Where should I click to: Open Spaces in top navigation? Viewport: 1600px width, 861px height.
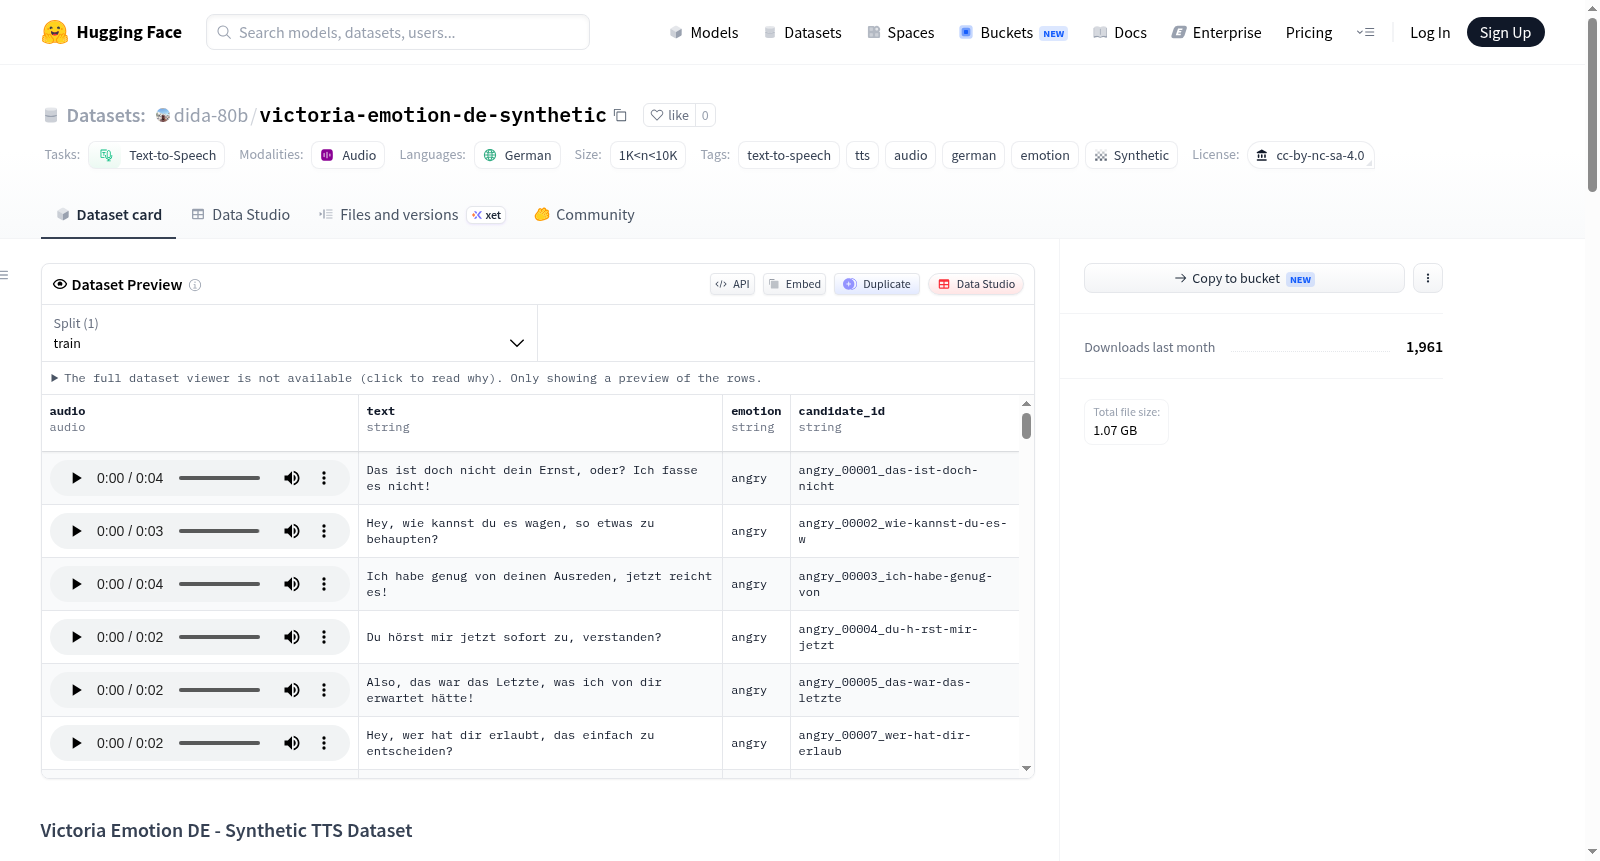point(901,33)
